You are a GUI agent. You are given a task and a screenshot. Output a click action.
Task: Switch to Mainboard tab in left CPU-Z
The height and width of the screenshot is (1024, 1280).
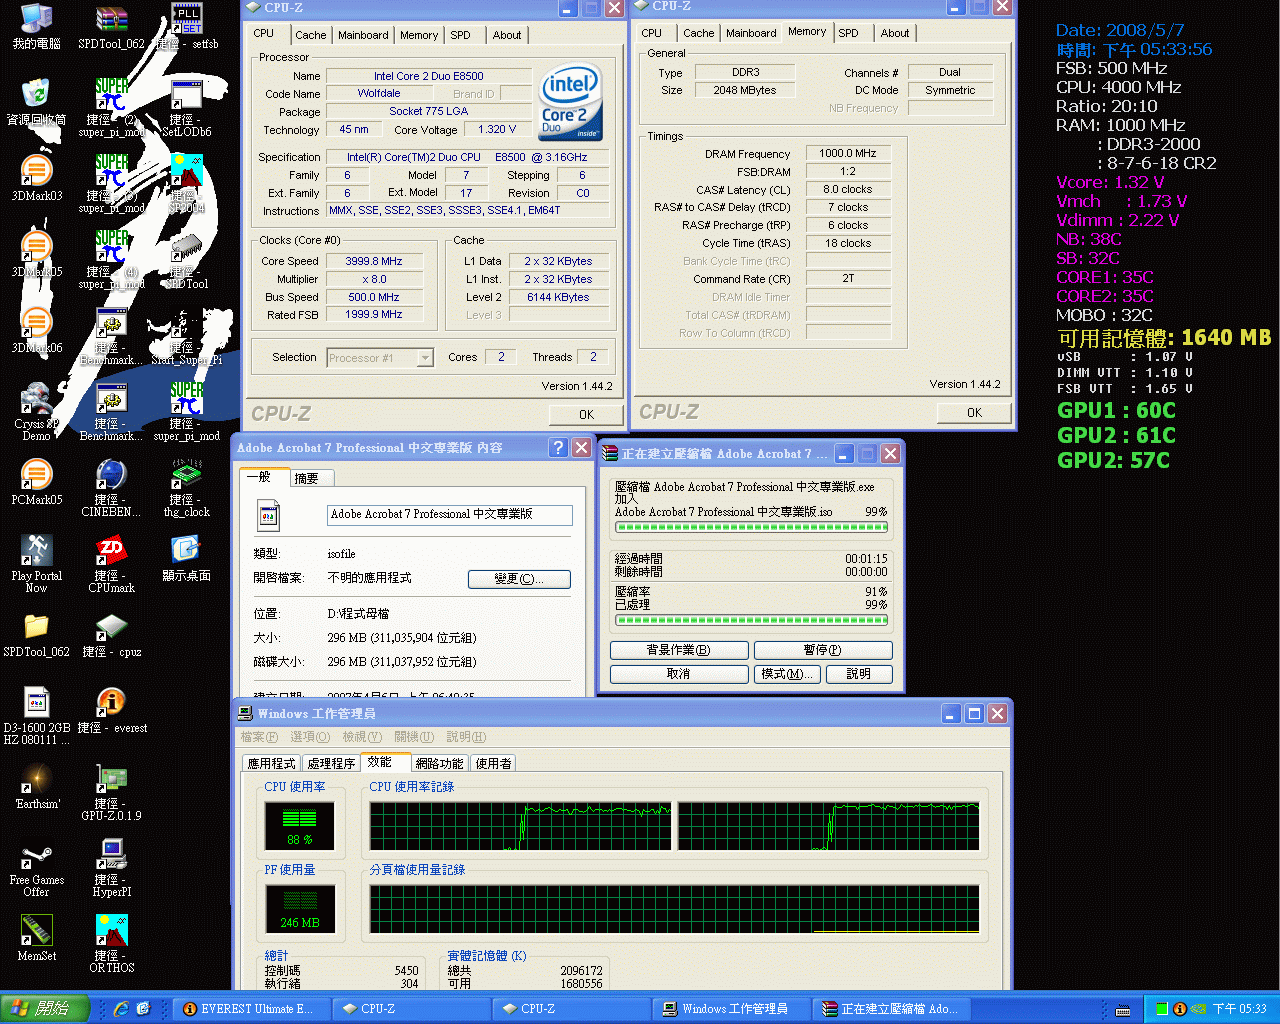coord(363,35)
